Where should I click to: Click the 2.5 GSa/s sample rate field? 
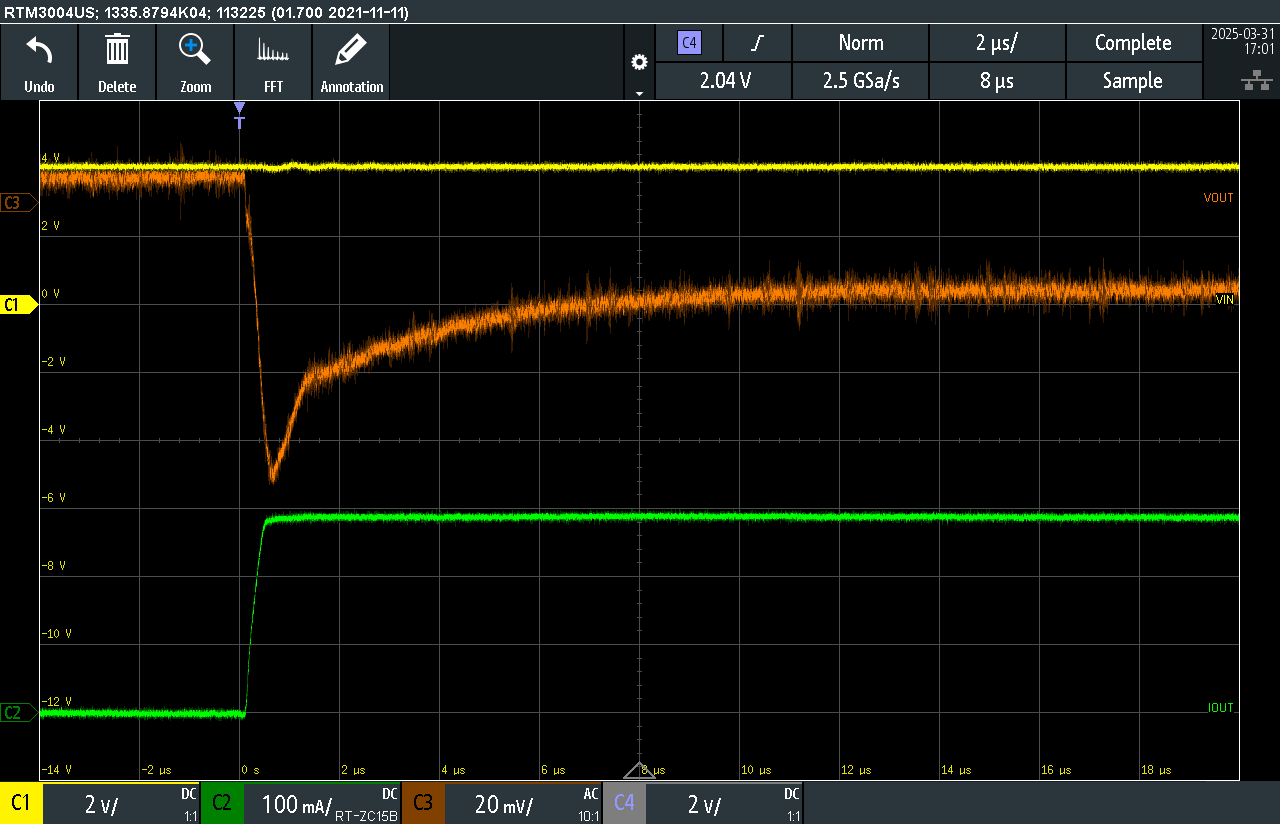860,81
